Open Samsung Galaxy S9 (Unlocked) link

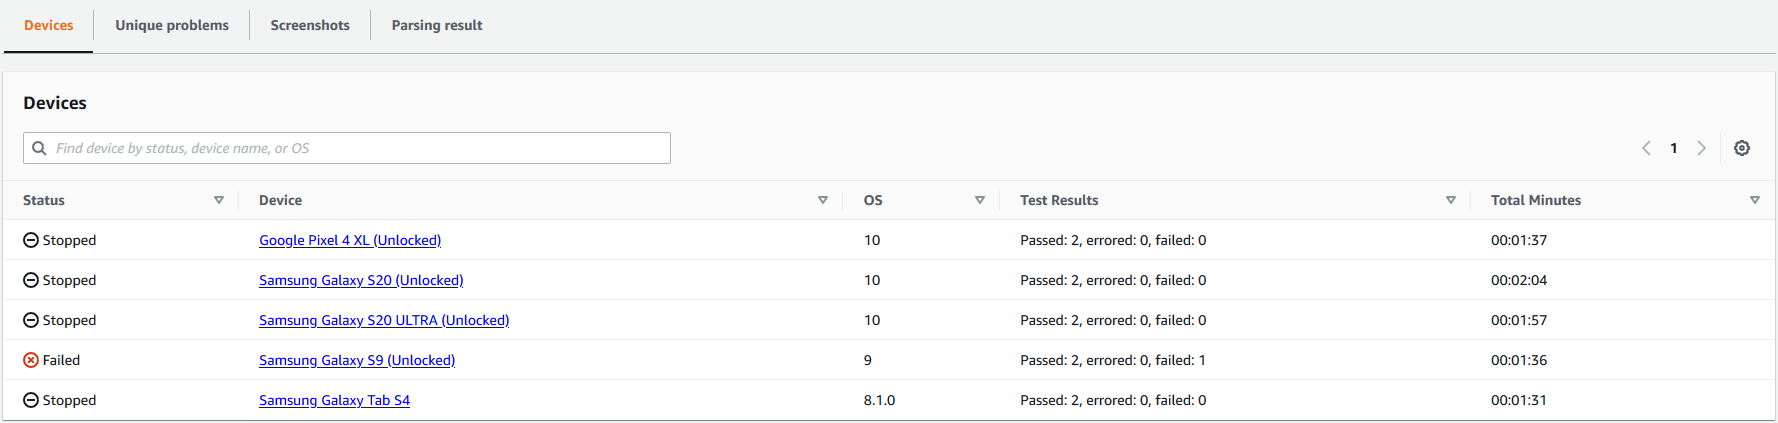357,360
